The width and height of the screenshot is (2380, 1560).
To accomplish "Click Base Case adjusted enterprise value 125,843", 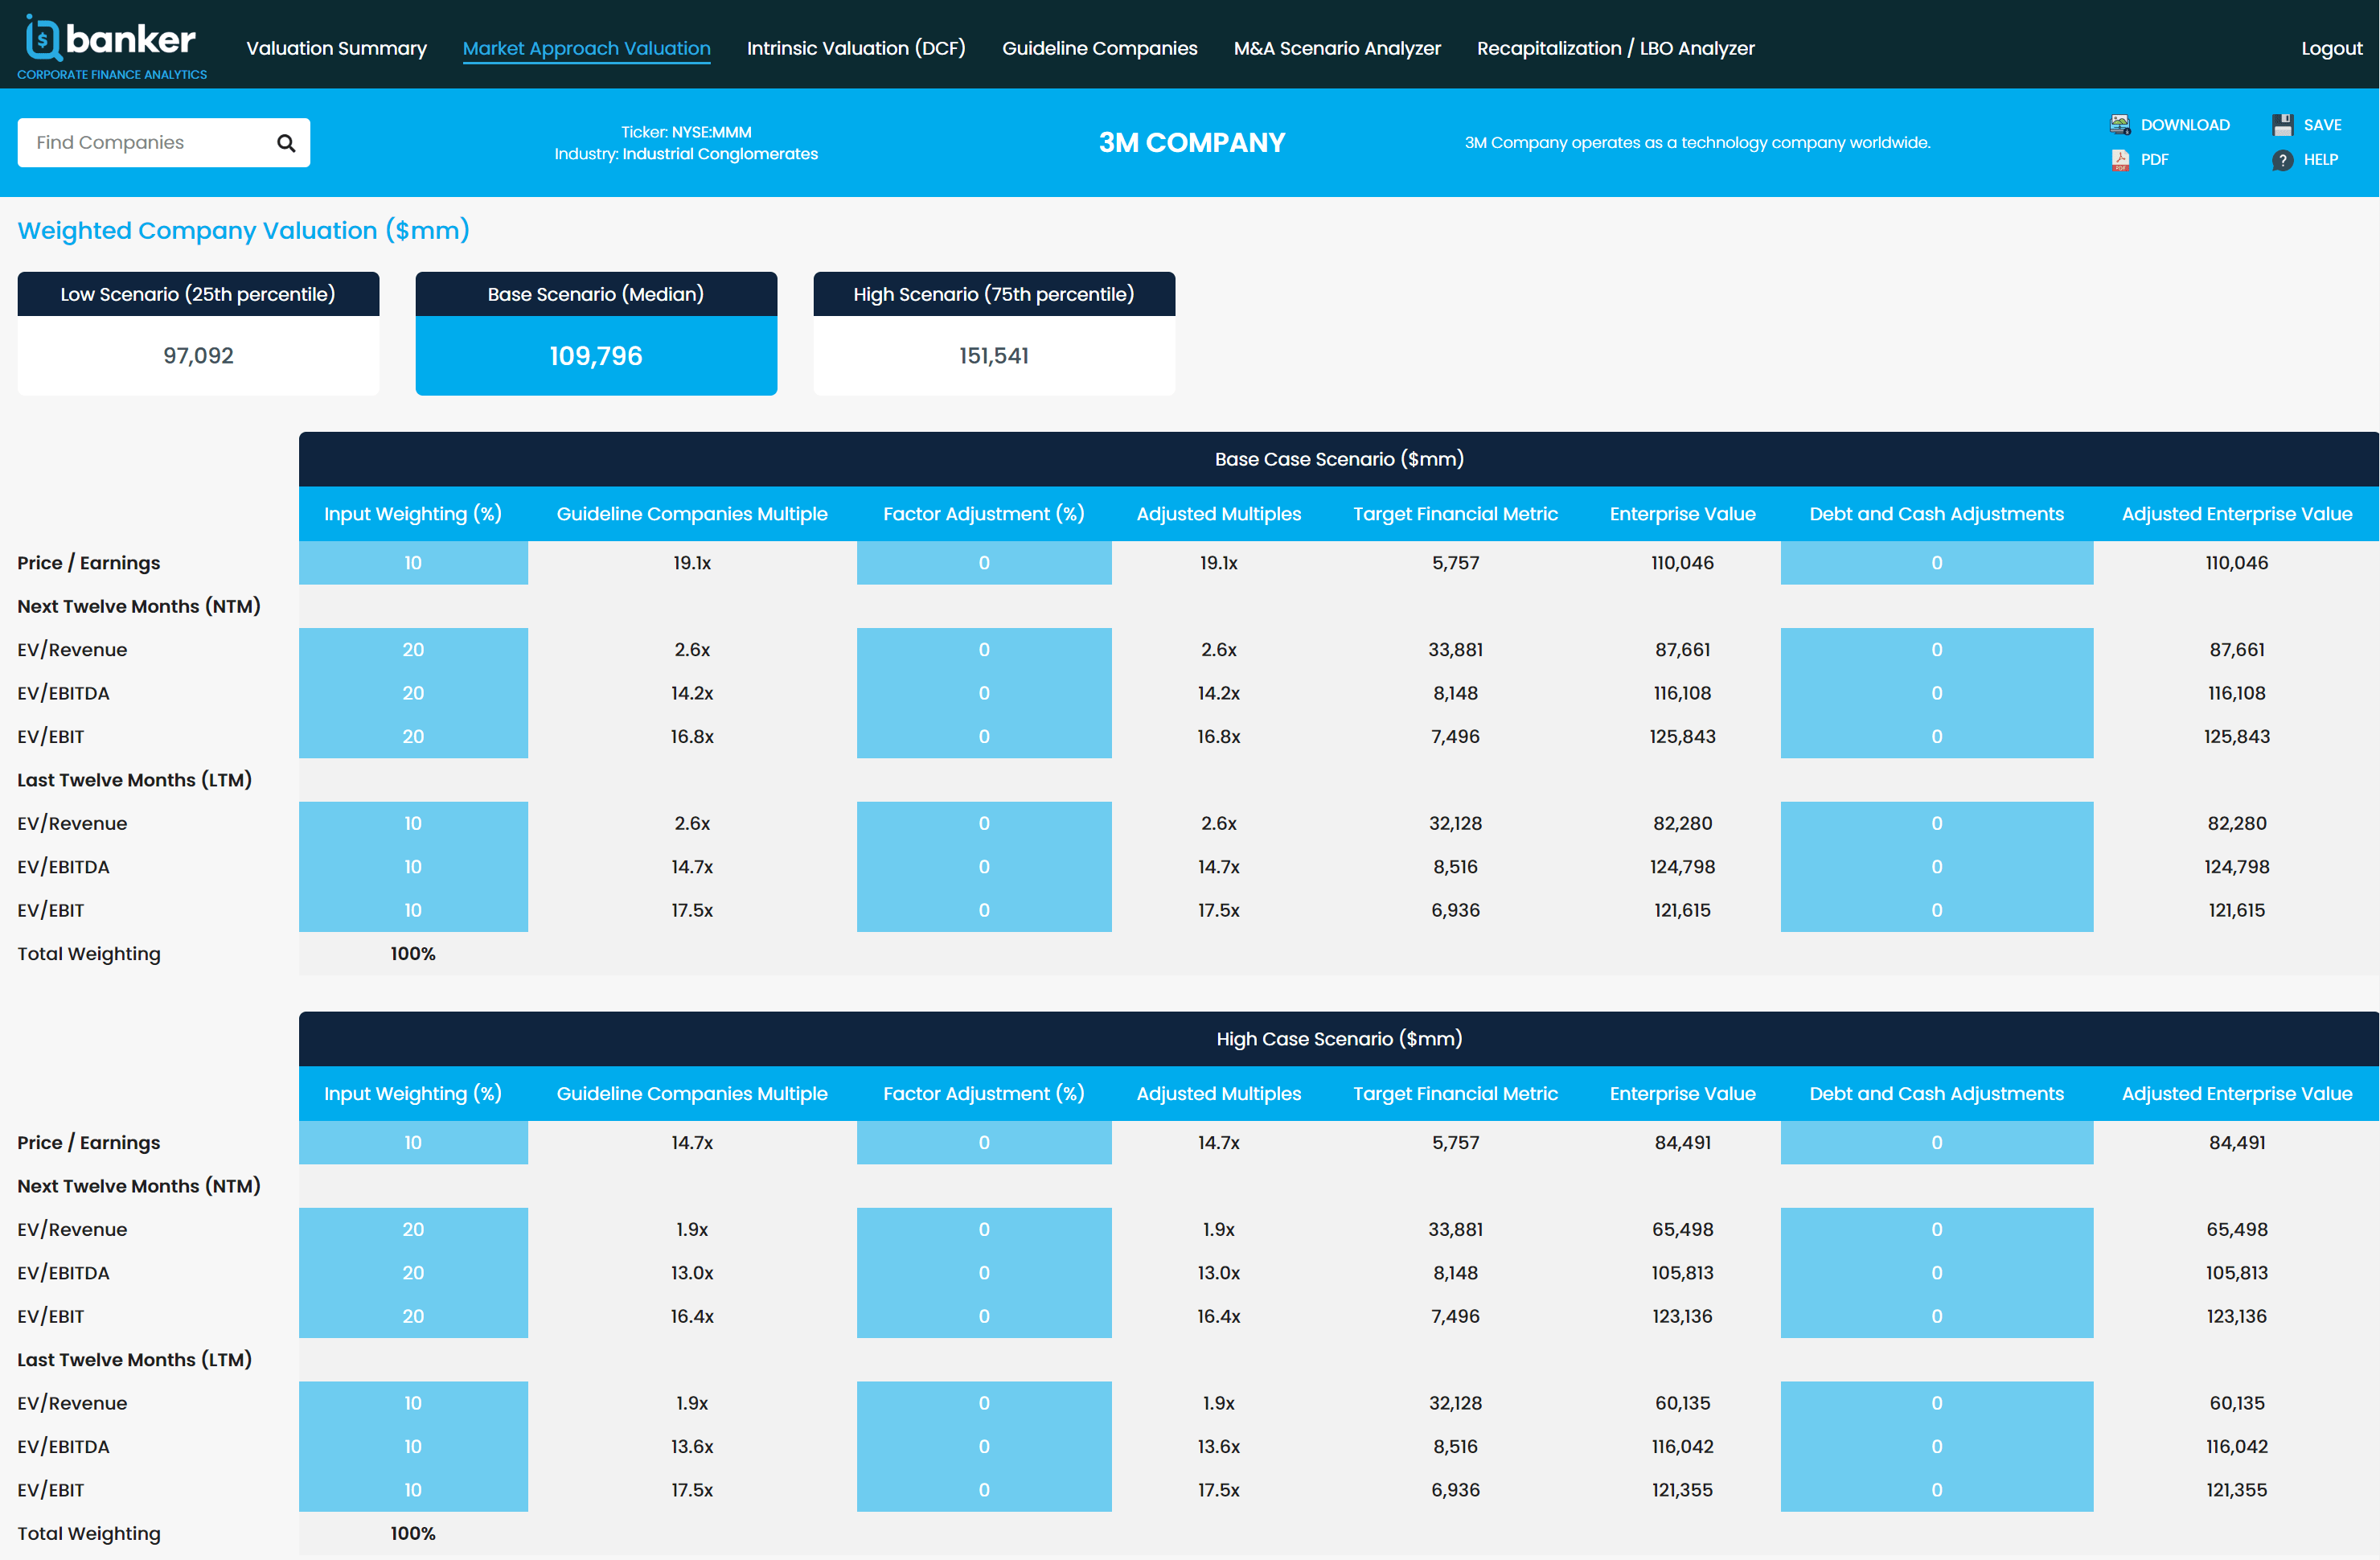I will point(2237,737).
